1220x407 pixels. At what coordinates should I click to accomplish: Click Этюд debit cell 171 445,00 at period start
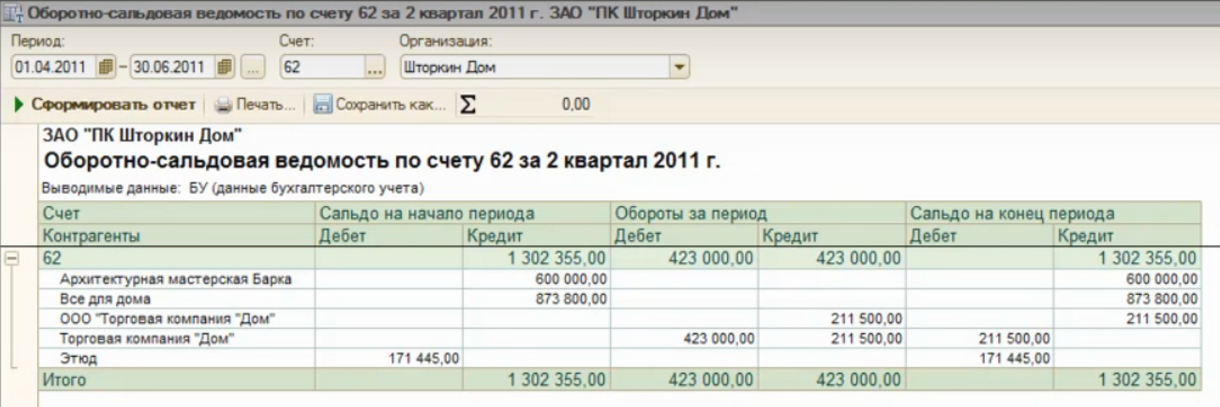point(389,357)
